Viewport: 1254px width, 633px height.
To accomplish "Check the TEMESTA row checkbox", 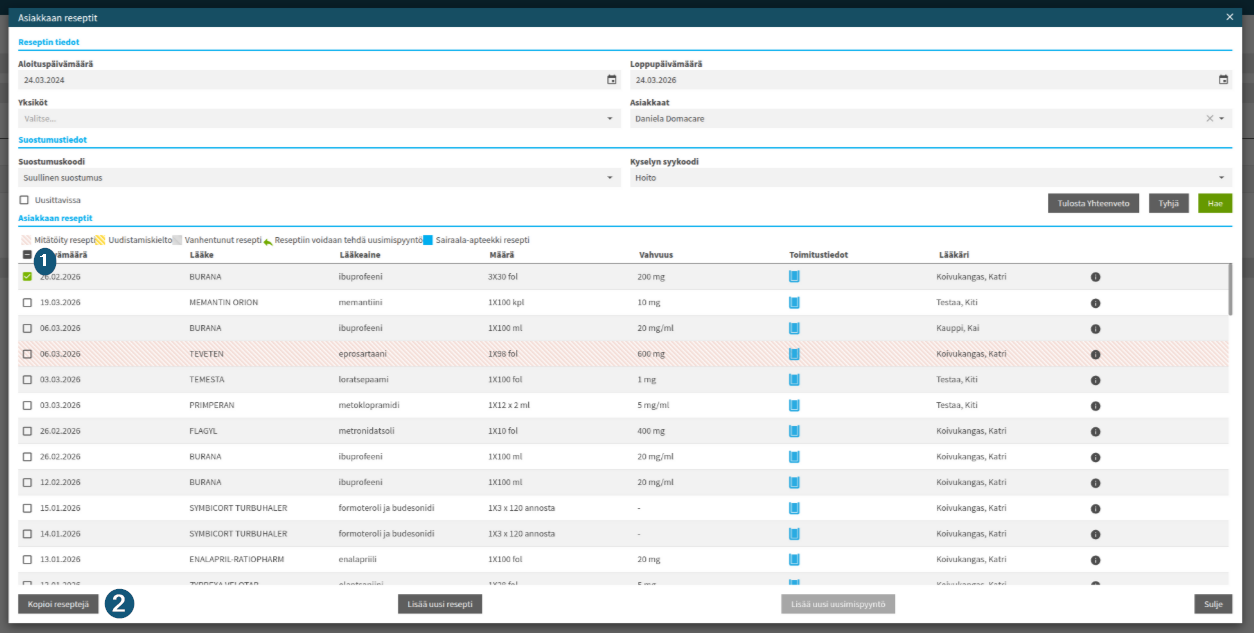I will [x=27, y=380].
